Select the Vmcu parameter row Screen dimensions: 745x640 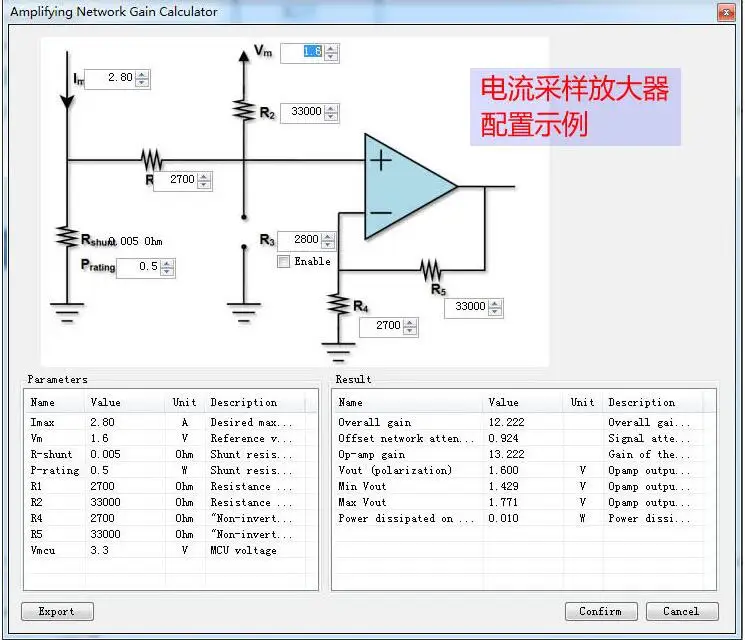[170, 550]
